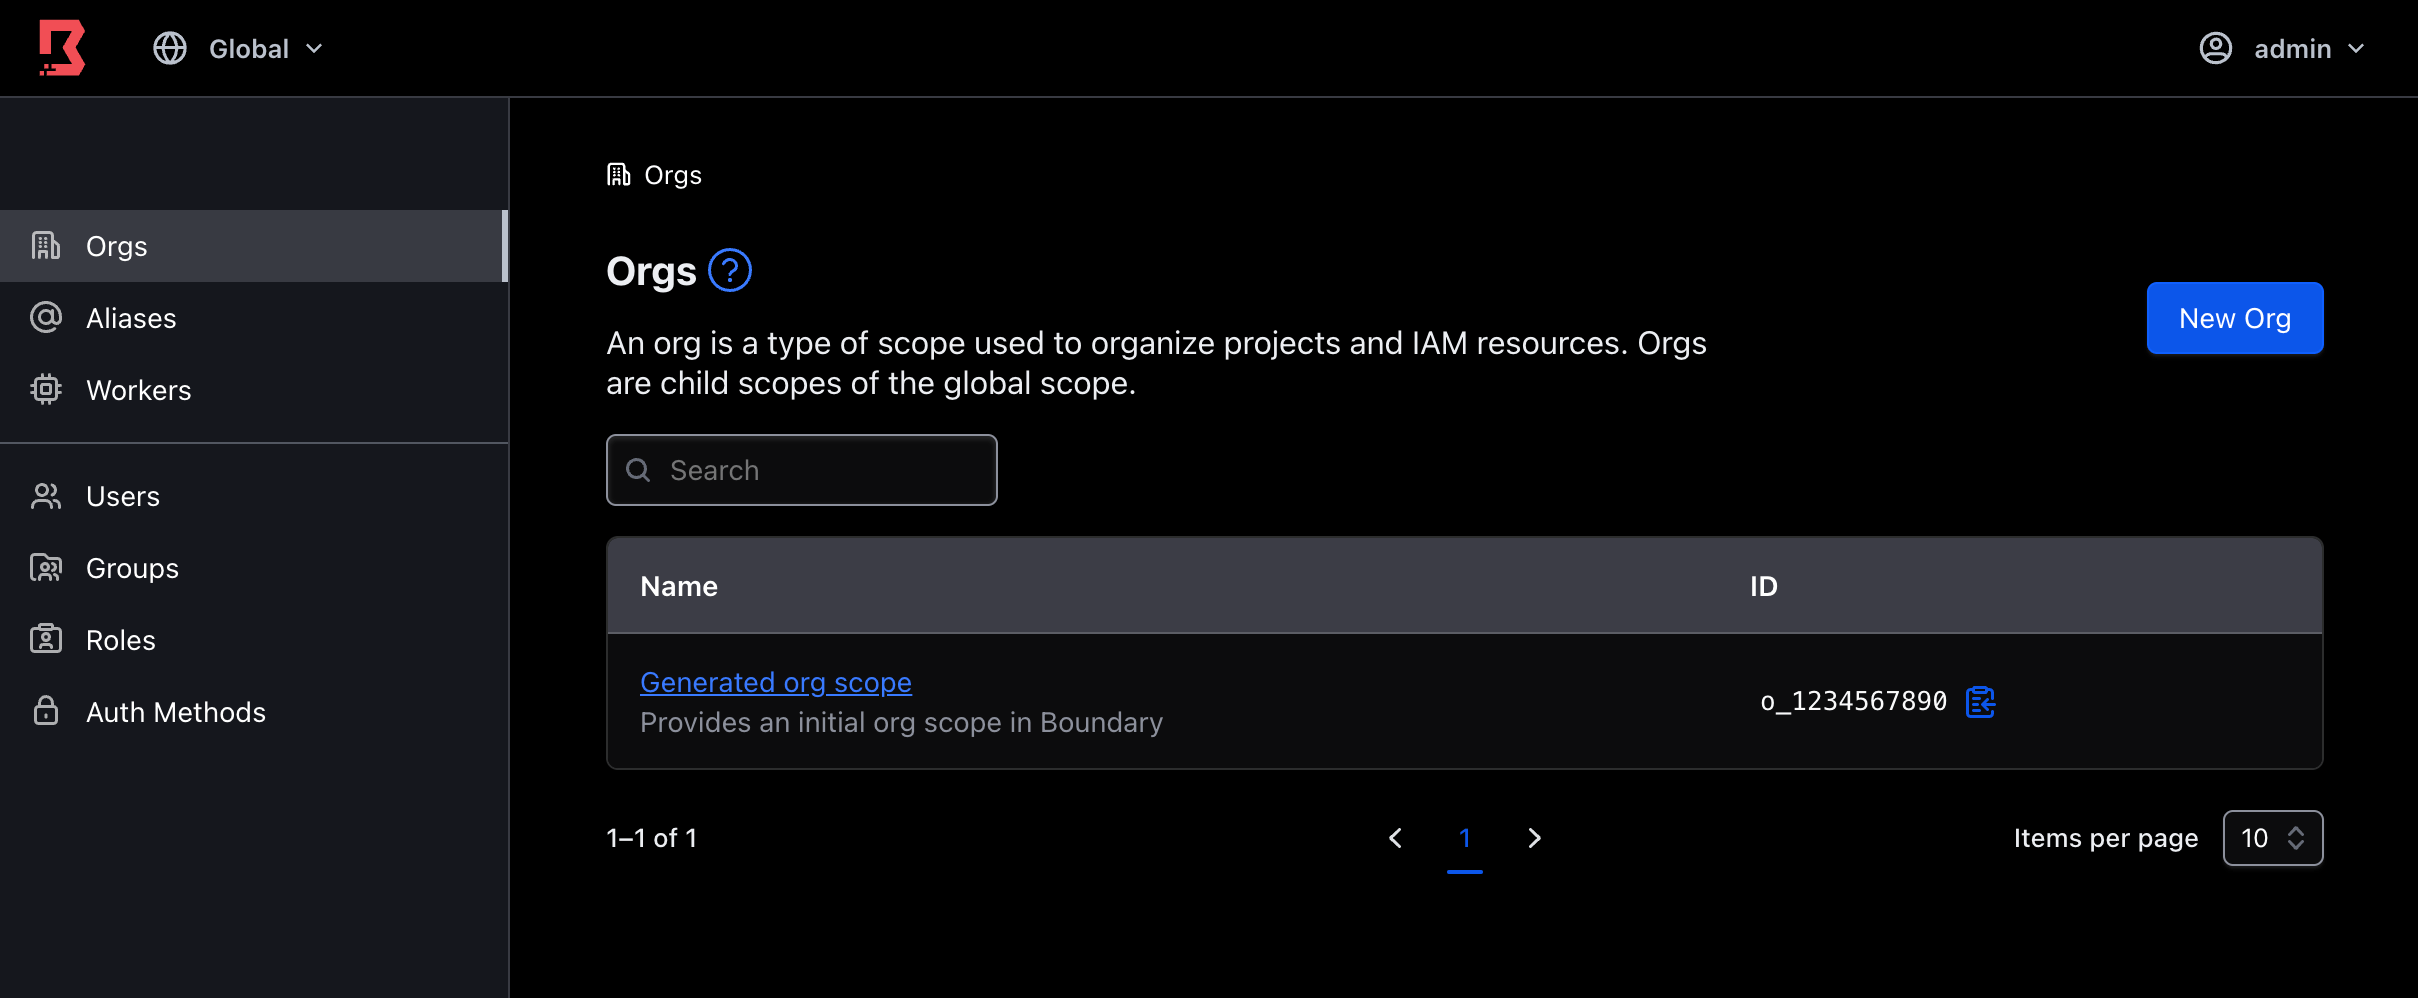
Task: Go to previous page arrow
Action: point(1396,838)
